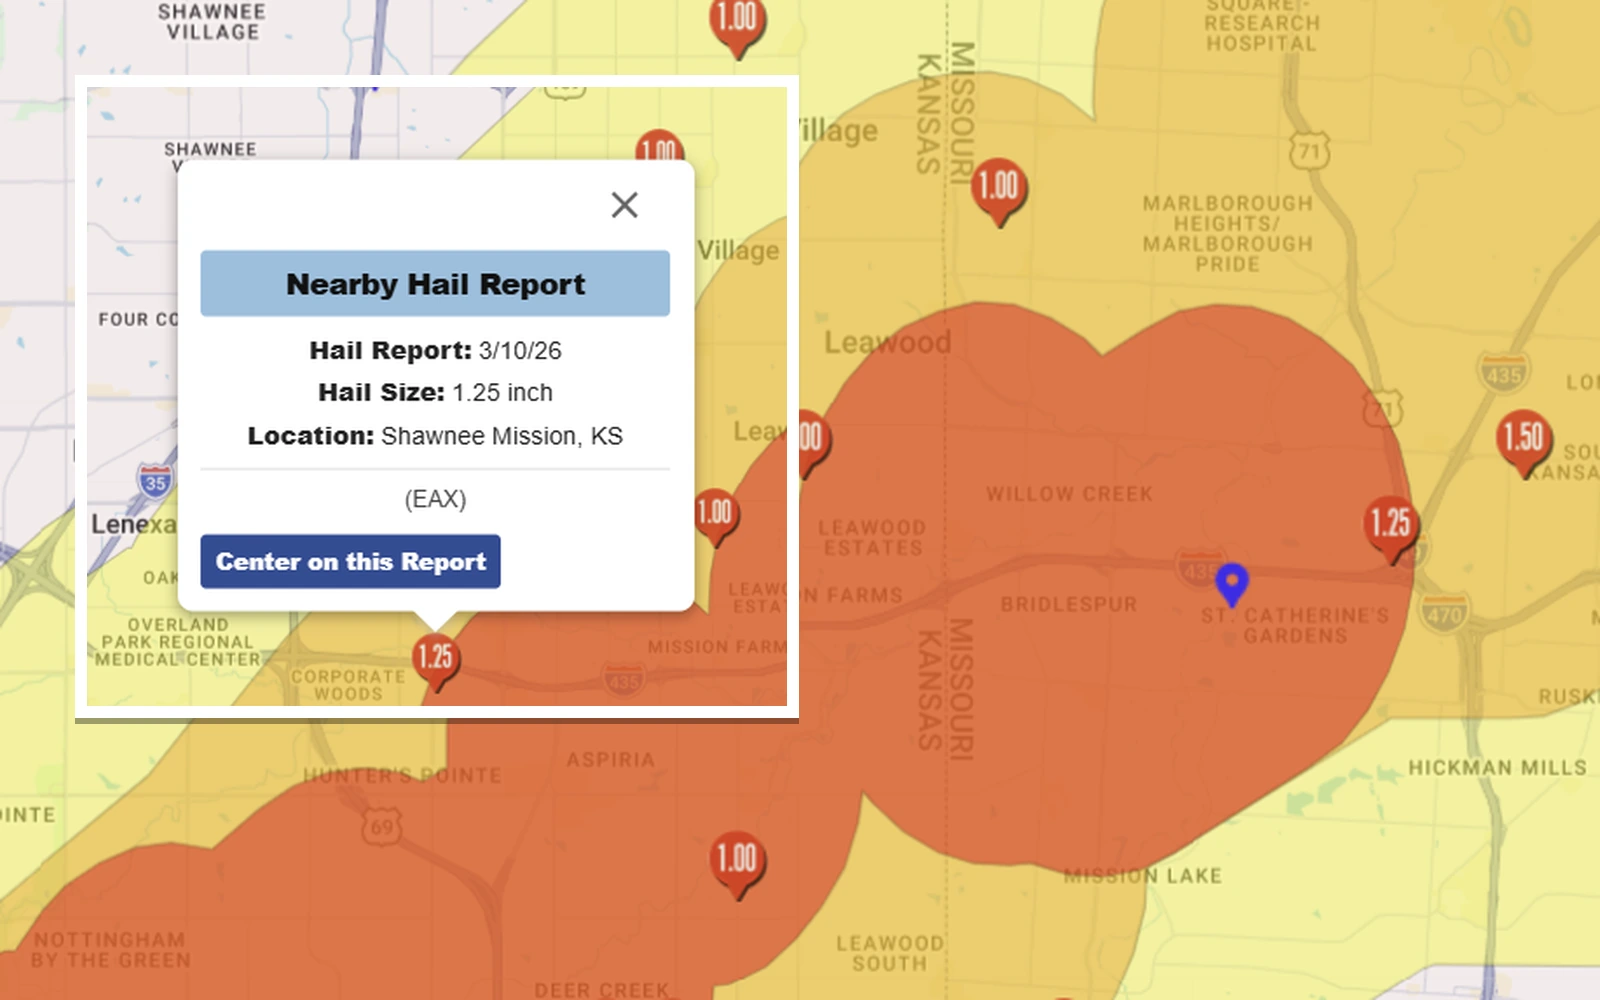Click the NOTTINGHAM BY THE GREEN label
The image size is (1600, 1000).
pyautogui.click(x=110, y=950)
